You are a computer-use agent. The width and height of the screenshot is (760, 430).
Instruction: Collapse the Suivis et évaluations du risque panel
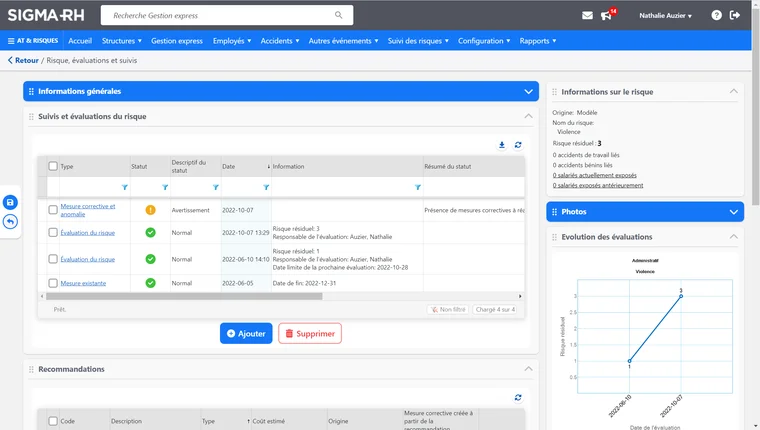[528, 116]
